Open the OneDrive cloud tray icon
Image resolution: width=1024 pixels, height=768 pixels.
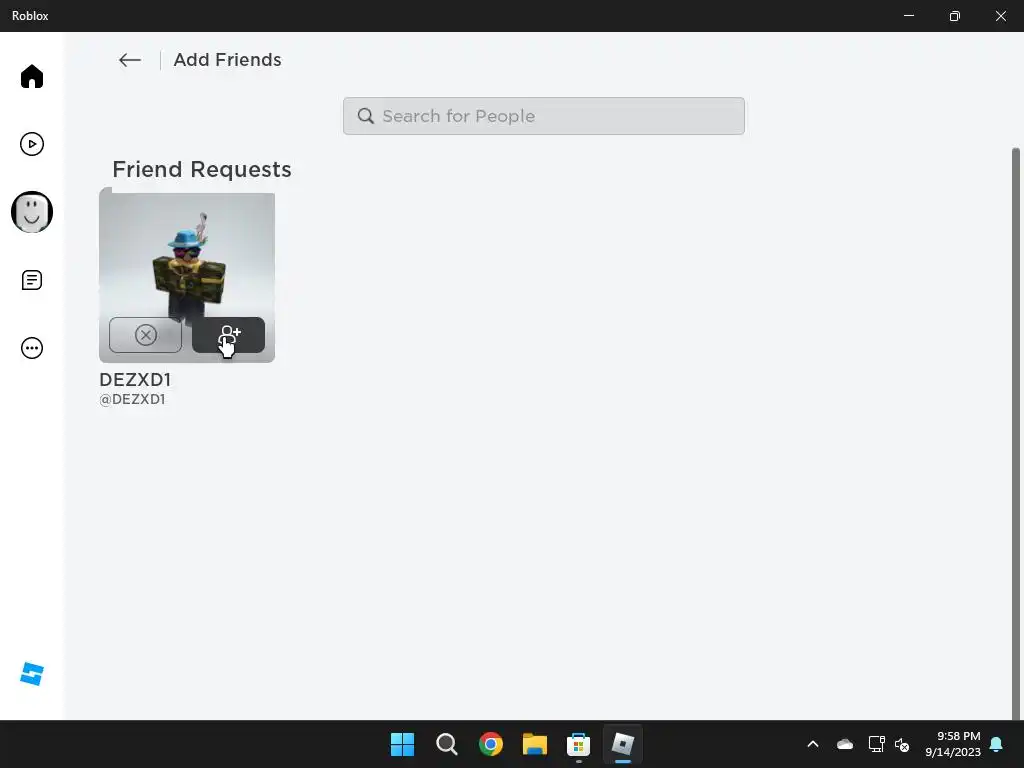pyautogui.click(x=844, y=744)
